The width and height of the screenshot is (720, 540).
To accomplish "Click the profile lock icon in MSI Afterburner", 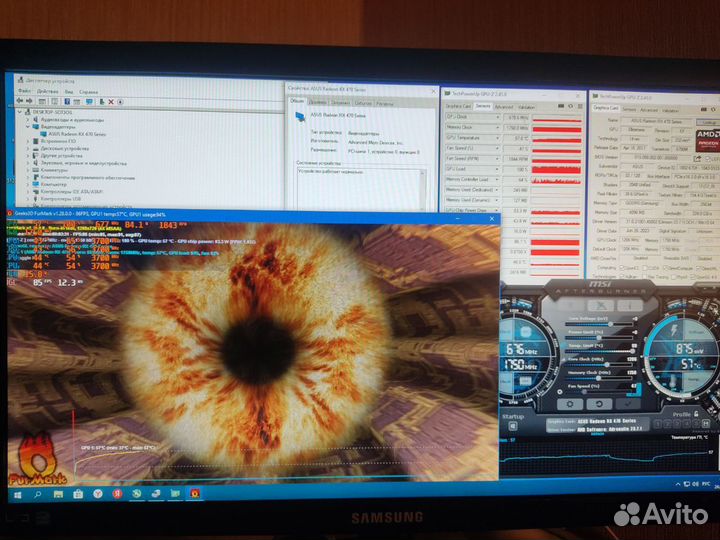I will pyautogui.click(x=696, y=414).
